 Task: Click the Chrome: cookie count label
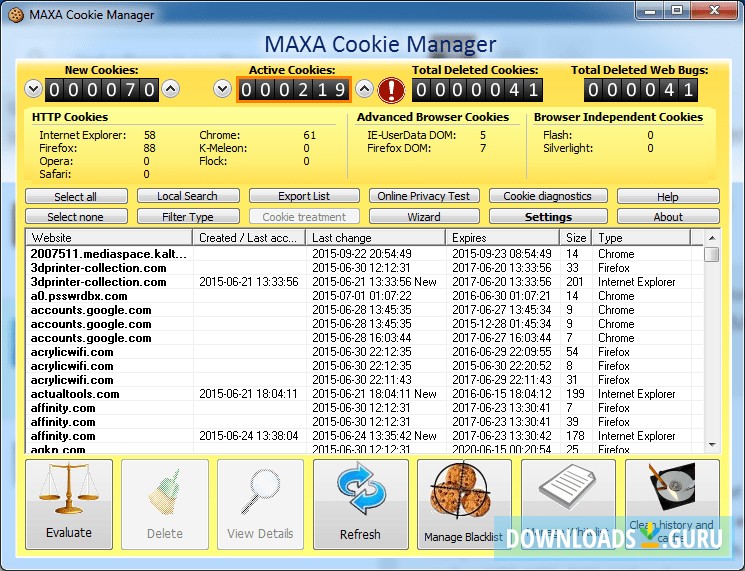pos(220,135)
